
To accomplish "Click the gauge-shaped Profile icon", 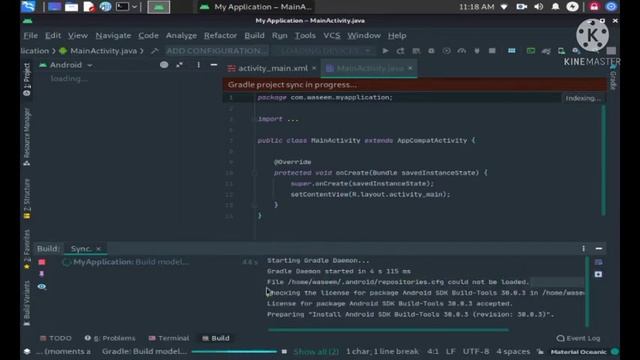I will coord(462,51).
